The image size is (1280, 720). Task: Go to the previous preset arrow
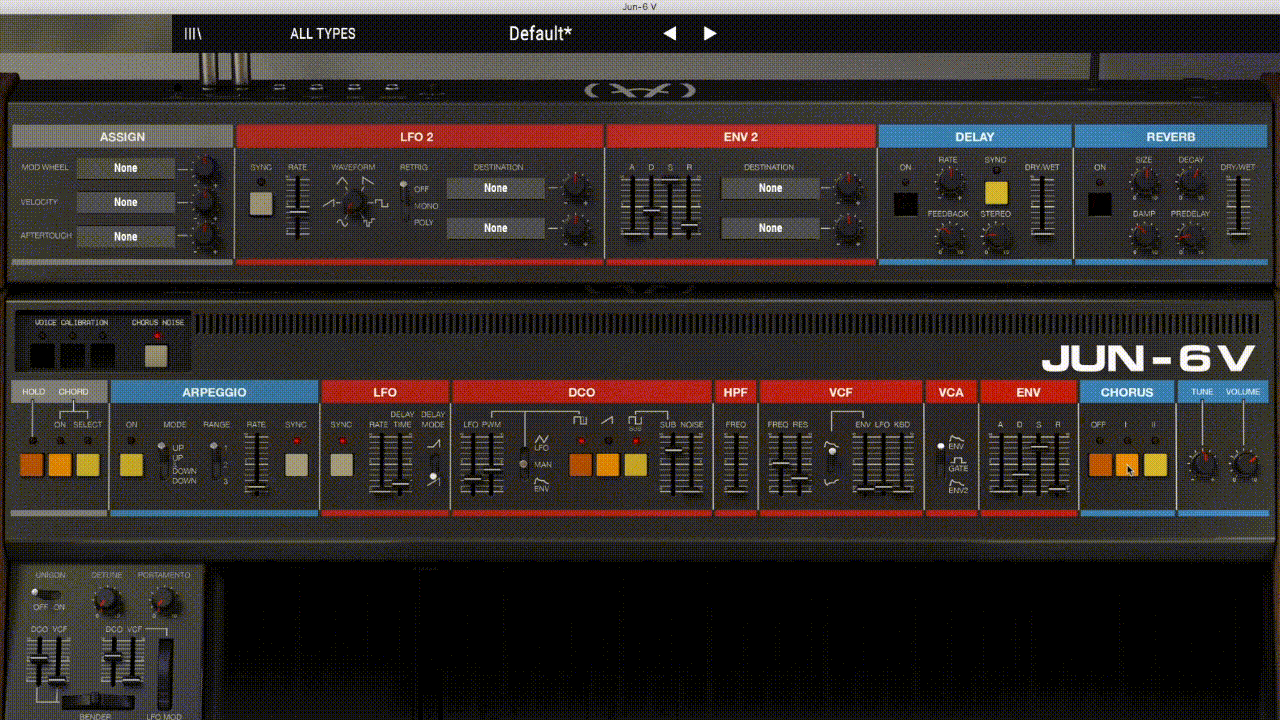670,33
